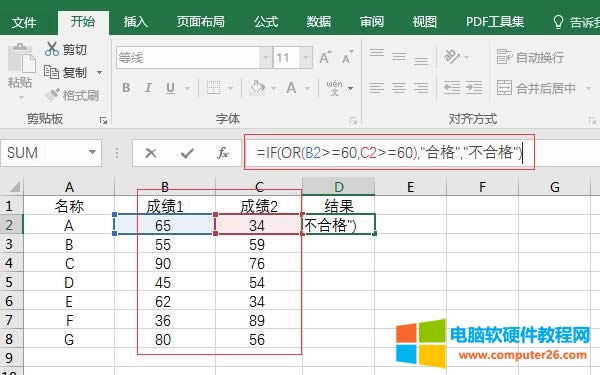Open borders dropdown arrow
This screenshot has height=375, width=600.
point(230,88)
